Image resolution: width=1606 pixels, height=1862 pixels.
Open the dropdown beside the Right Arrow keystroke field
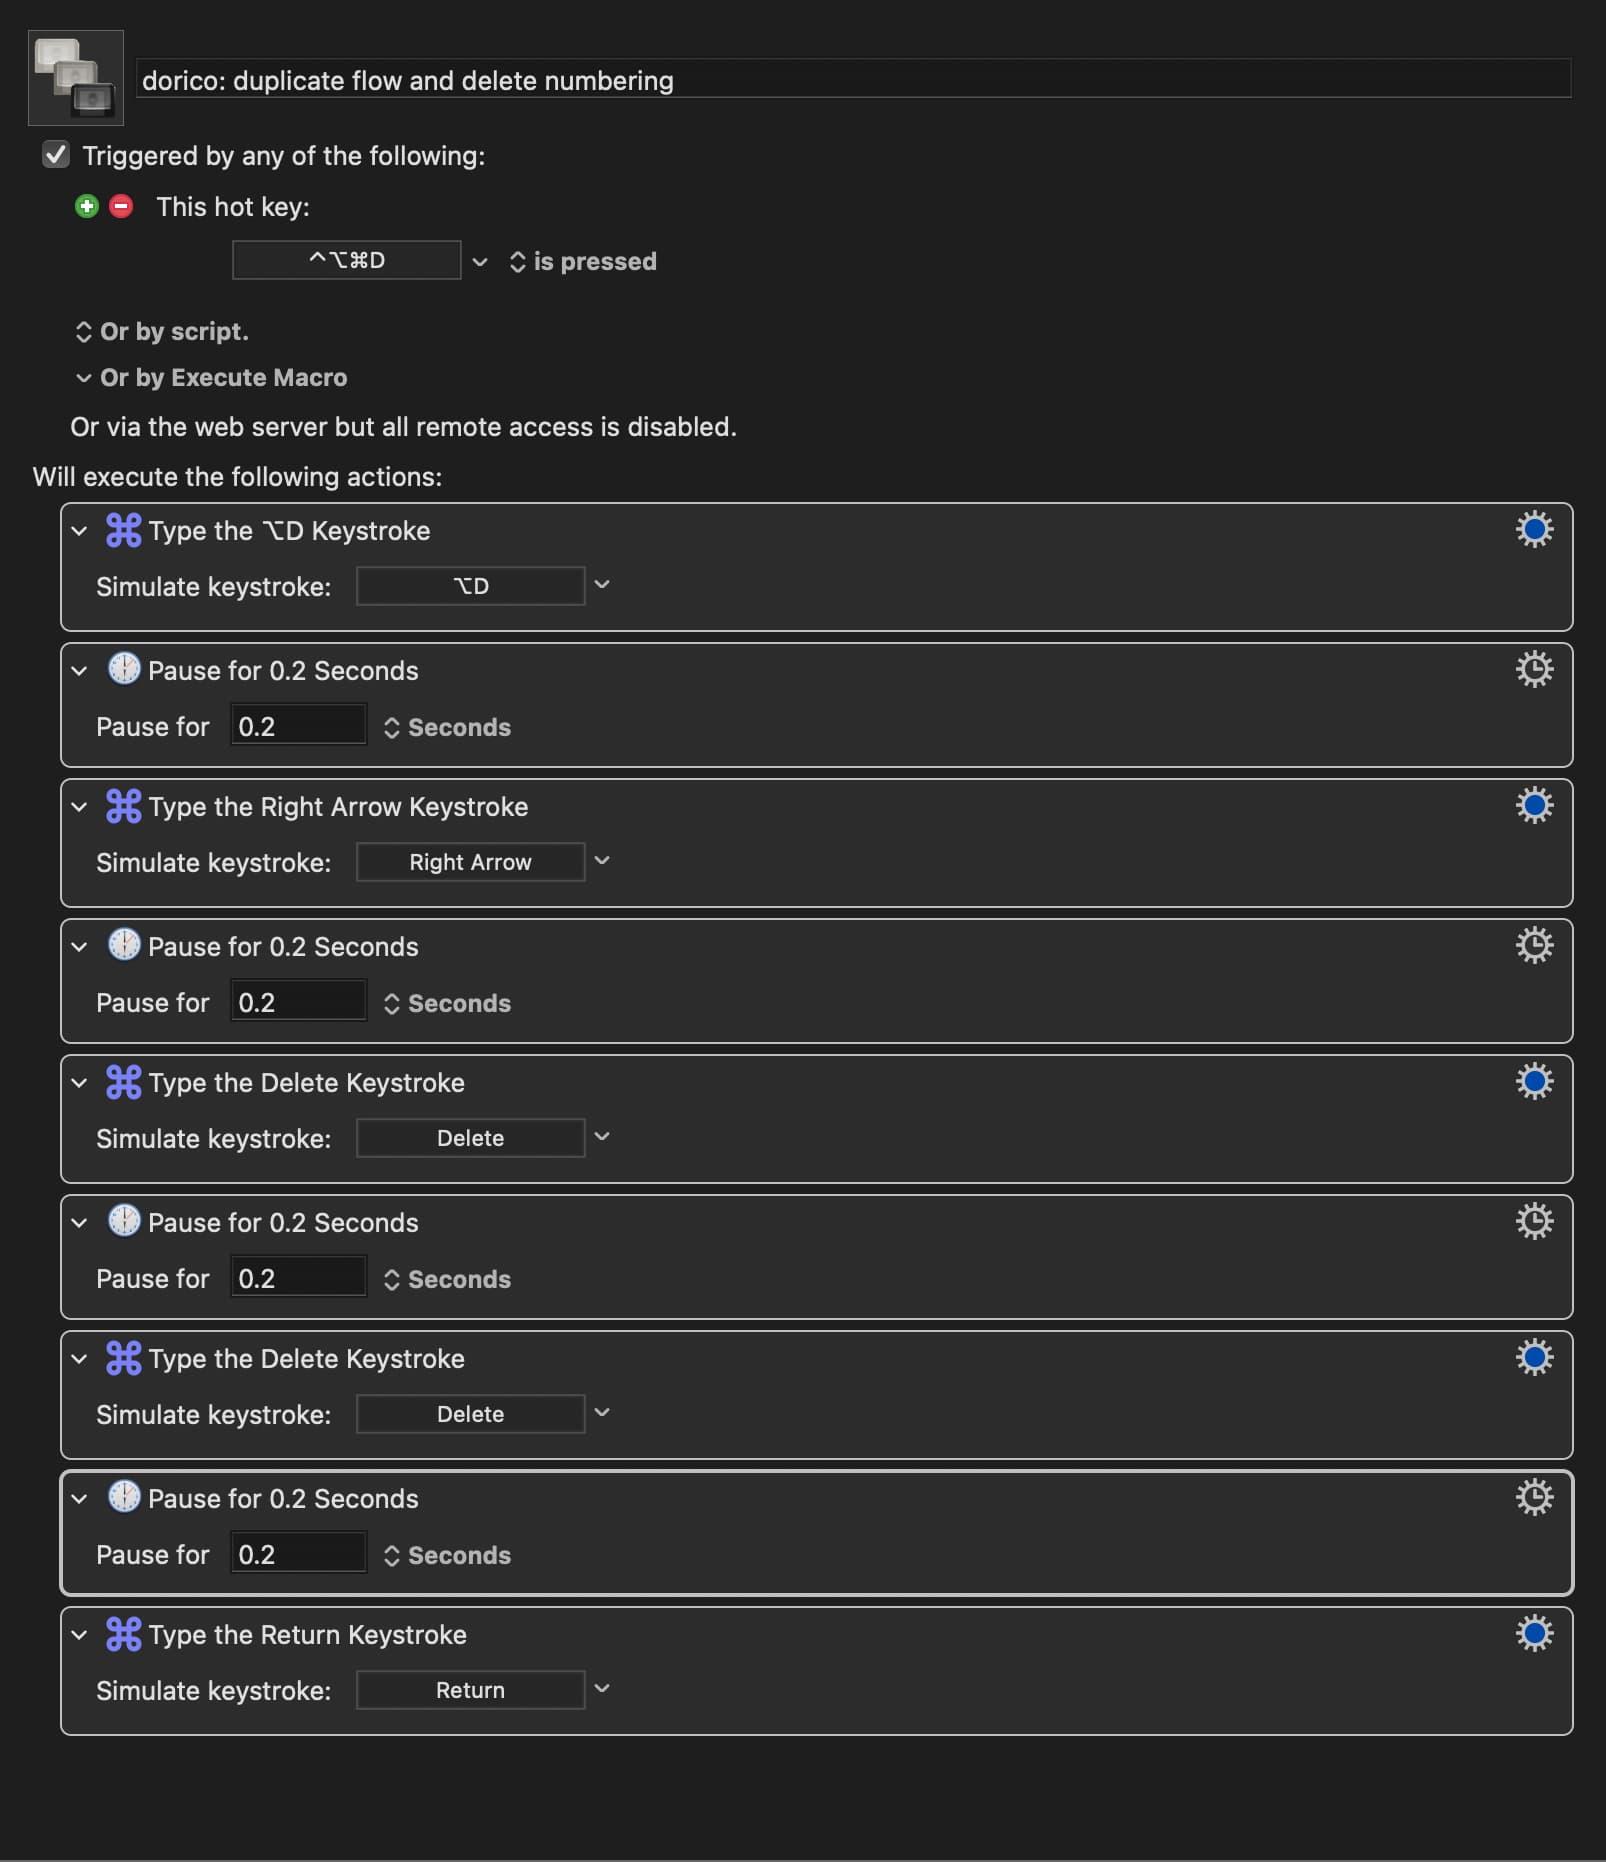point(602,861)
